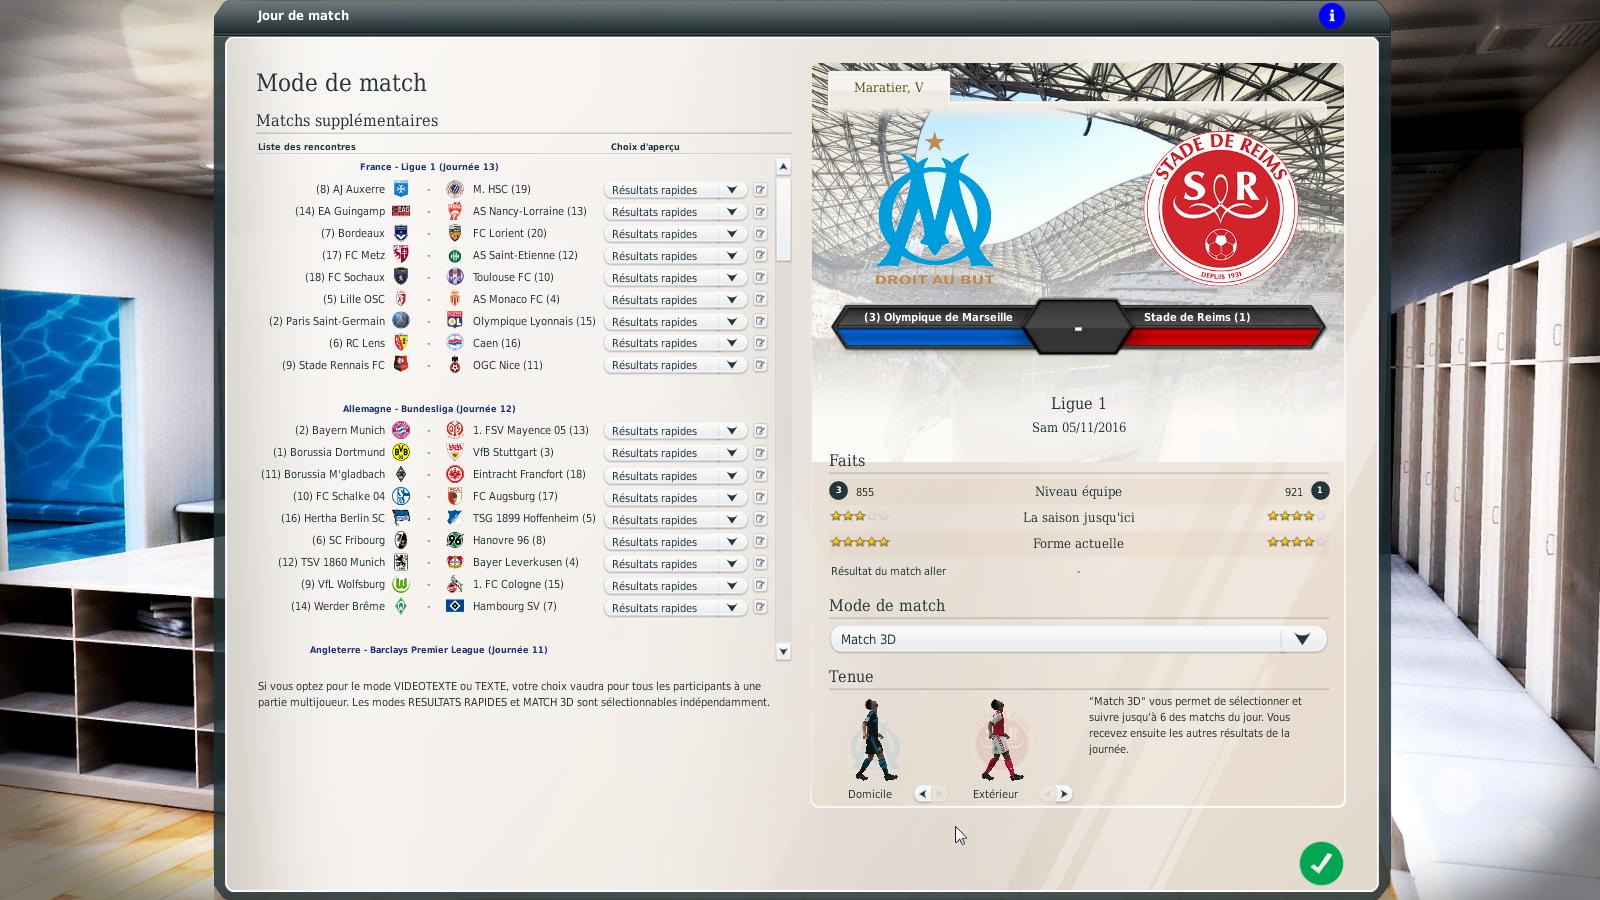Open details icon for Lille OSC match
Screen dimensions: 1600x900
[x=760, y=300]
